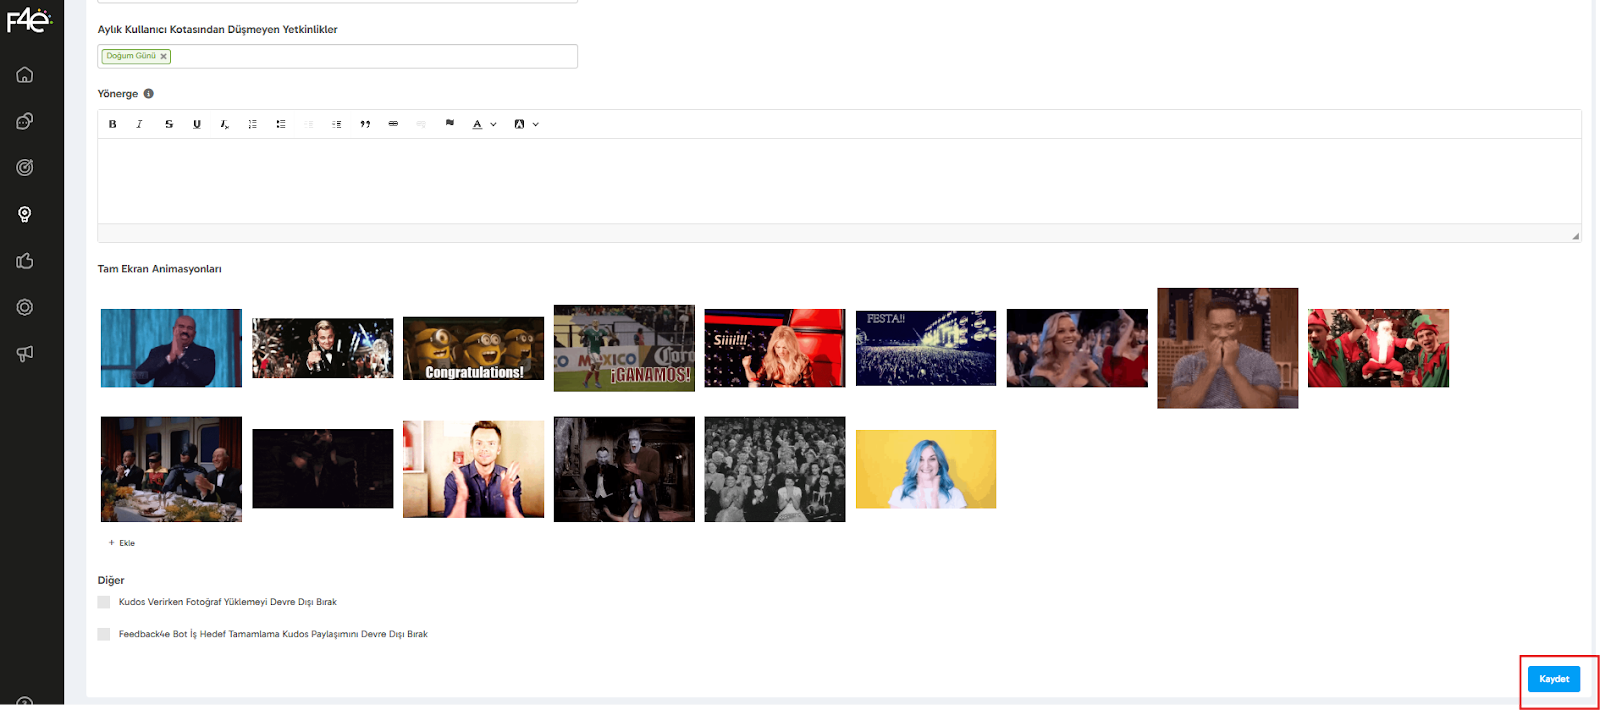Select the Minions 'Congratulations!' animation
The image size is (1600, 710).
point(473,348)
